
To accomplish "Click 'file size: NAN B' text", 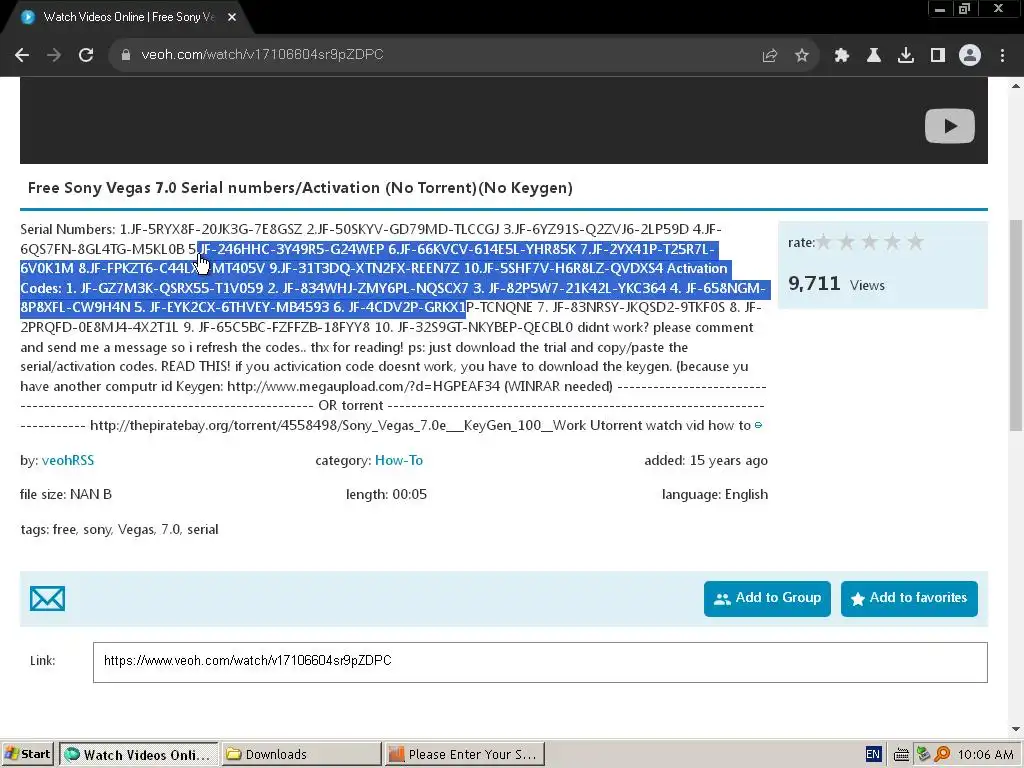I will coord(66,494).
